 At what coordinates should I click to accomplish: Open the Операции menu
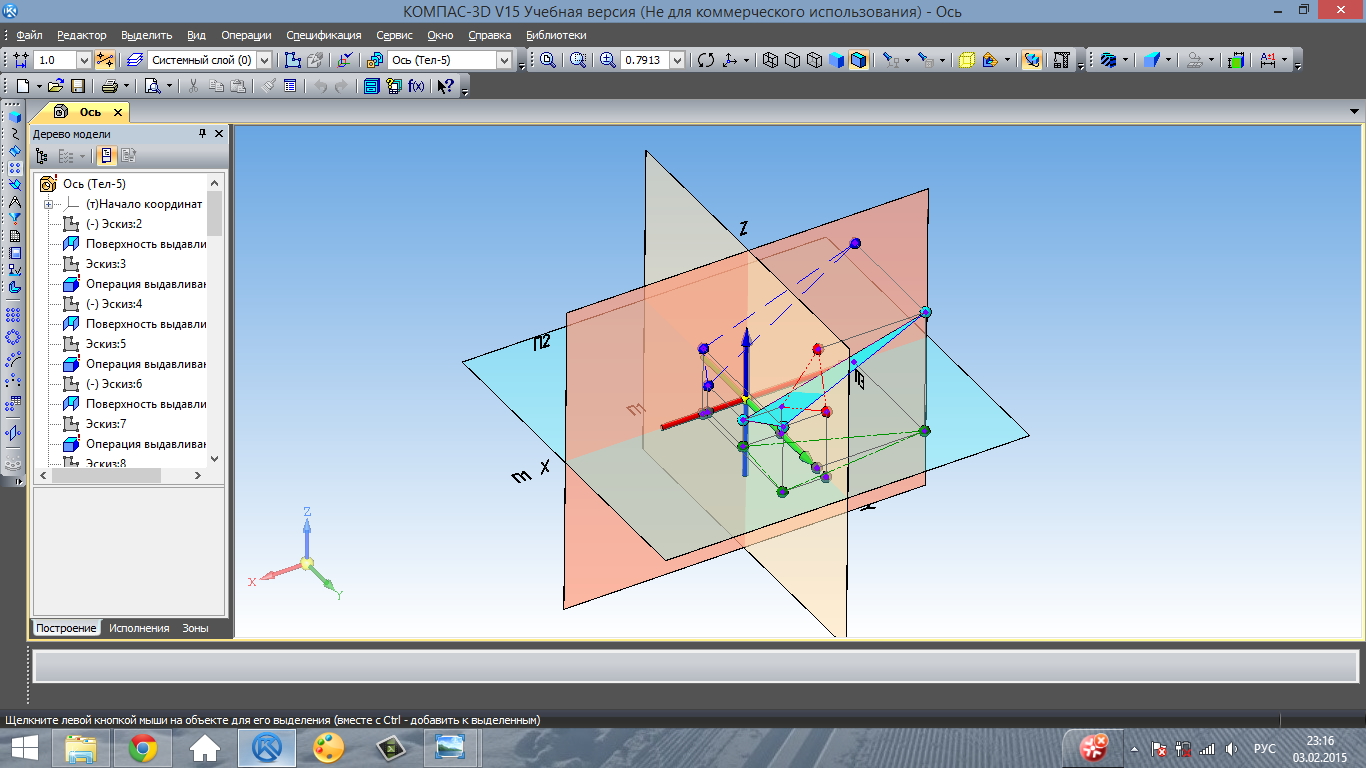246,35
